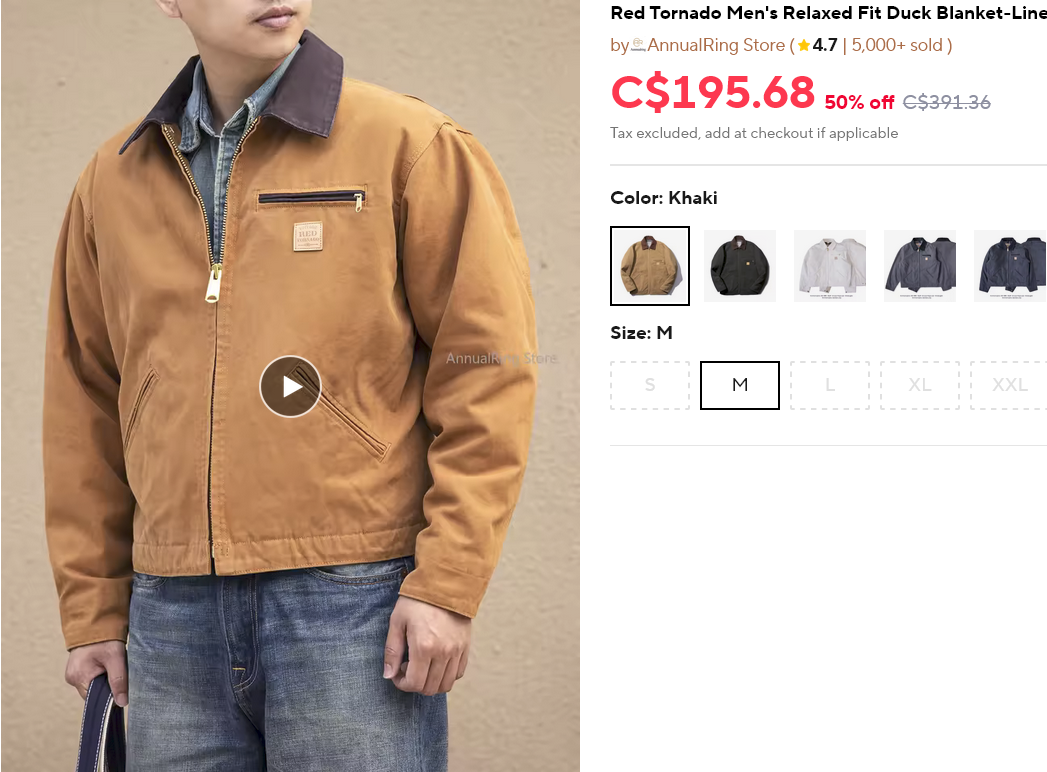Click the star rating icon
The width and height of the screenshot is (1047, 772).
pos(804,45)
